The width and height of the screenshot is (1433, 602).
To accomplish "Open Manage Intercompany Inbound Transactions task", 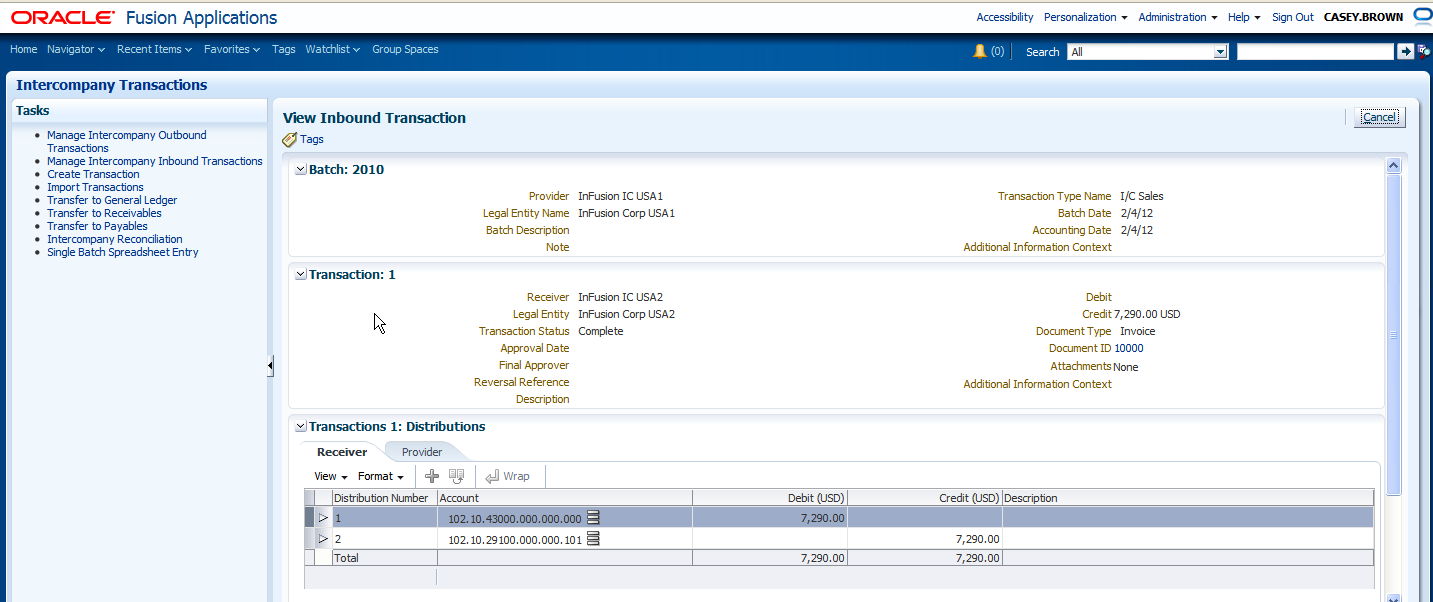I will tap(155, 161).
